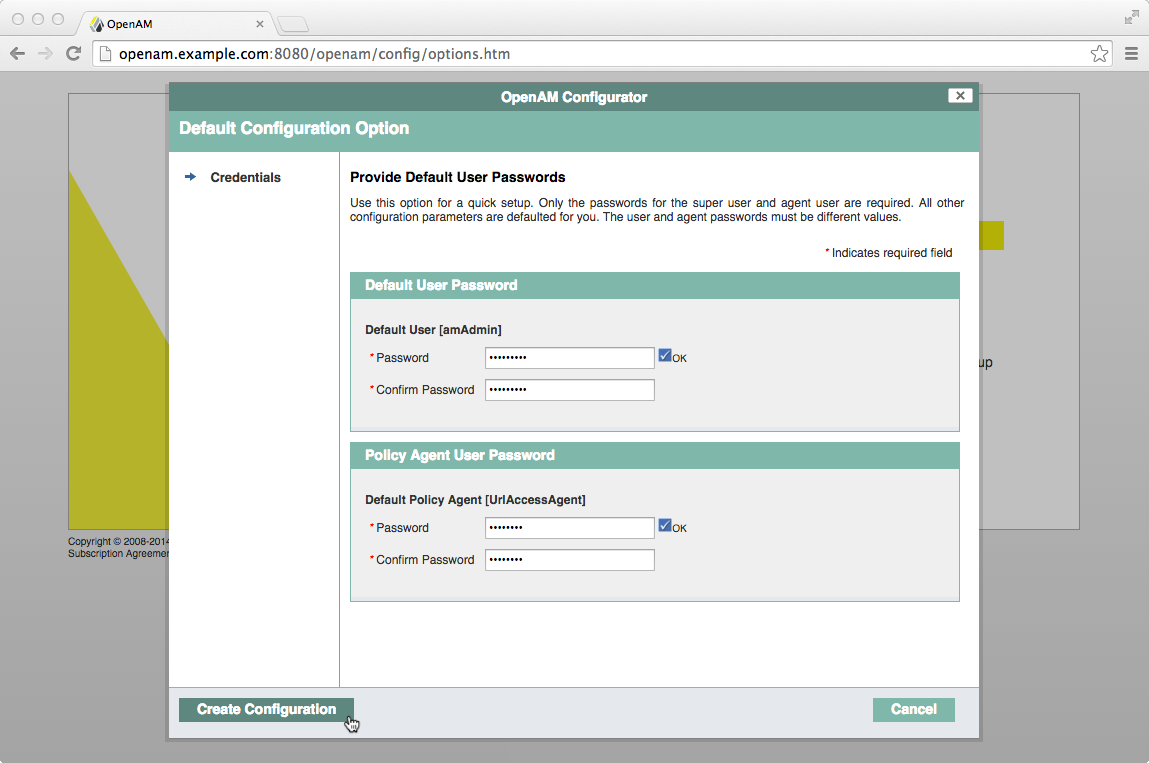Click the page icon in address bar
The height and width of the screenshot is (763, 1149).
click(105, 54)
